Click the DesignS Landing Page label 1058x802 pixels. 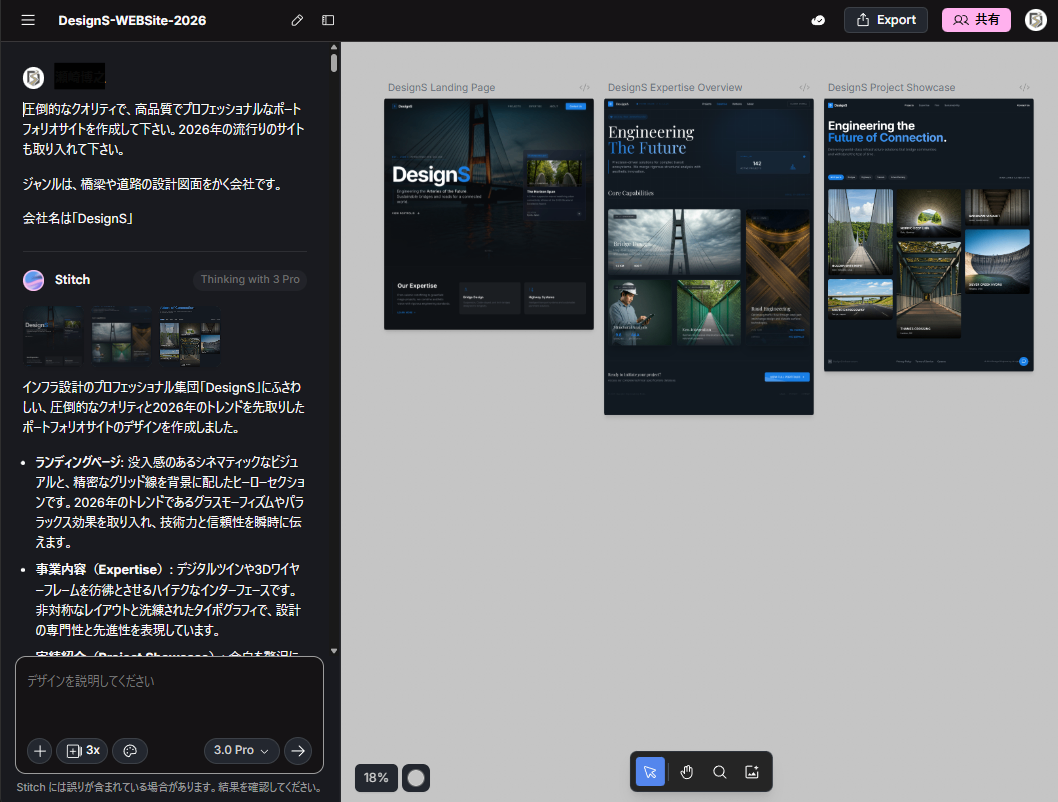(441, 88)
